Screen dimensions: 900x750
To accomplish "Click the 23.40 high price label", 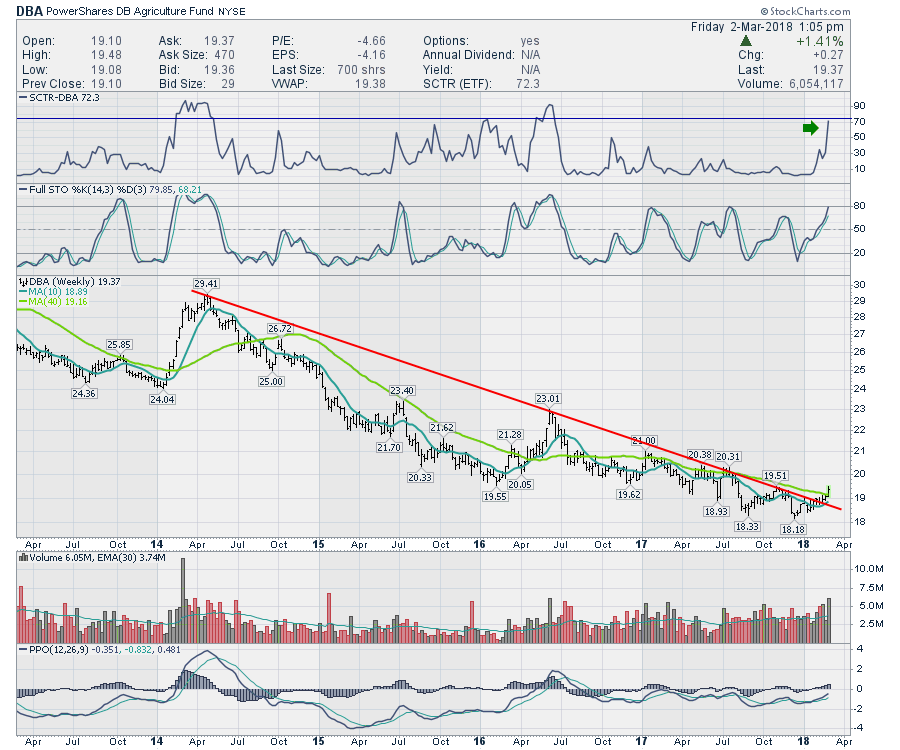I will click(x=402, y=391).
